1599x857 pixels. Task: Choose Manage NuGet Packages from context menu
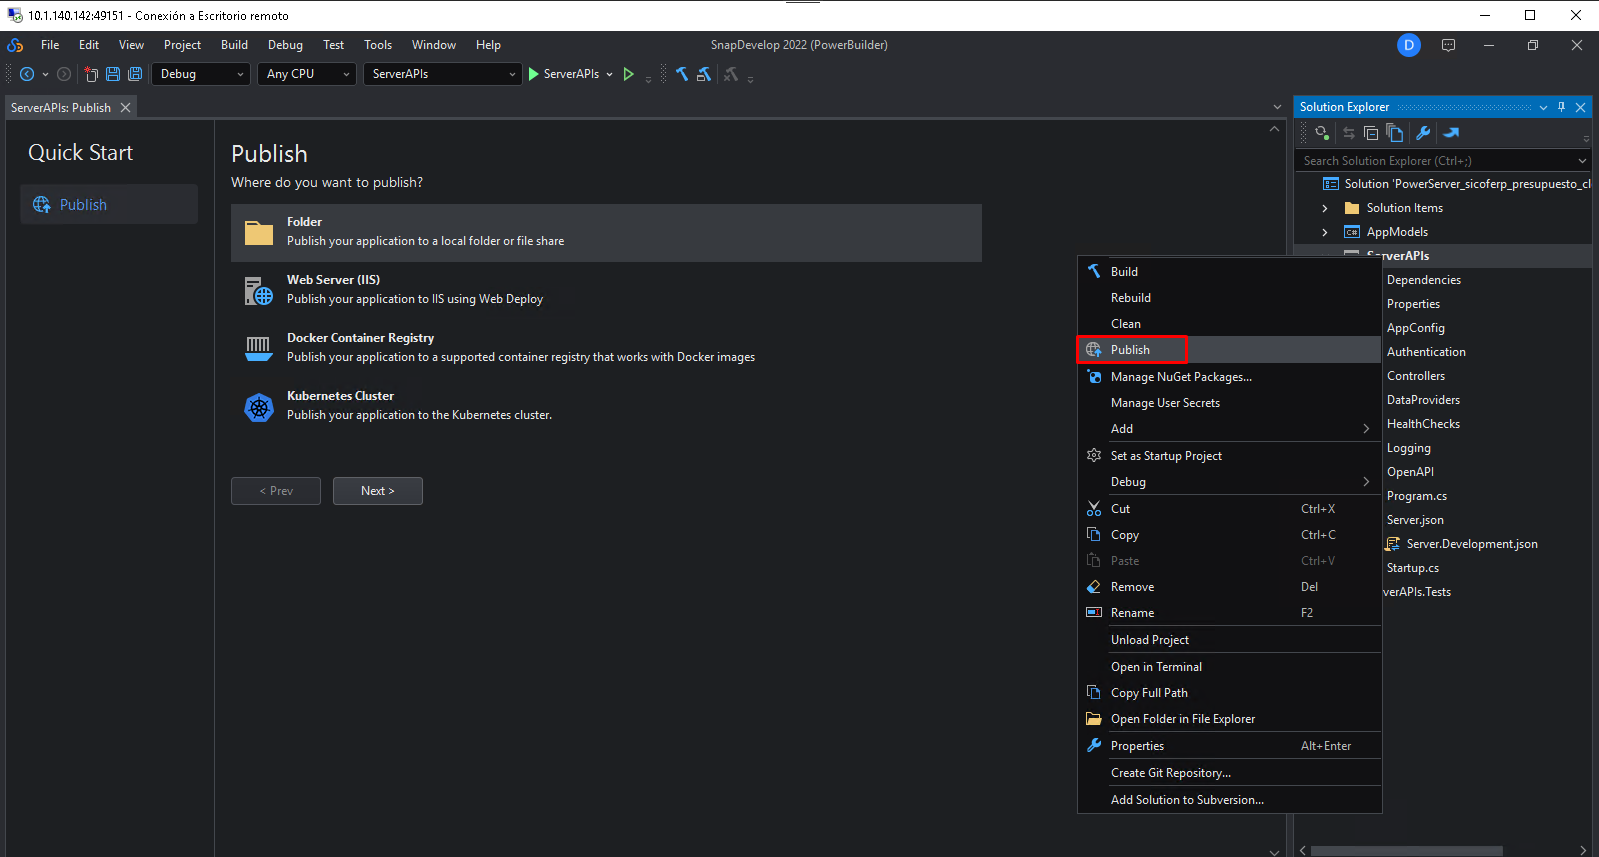[1180, 377]
